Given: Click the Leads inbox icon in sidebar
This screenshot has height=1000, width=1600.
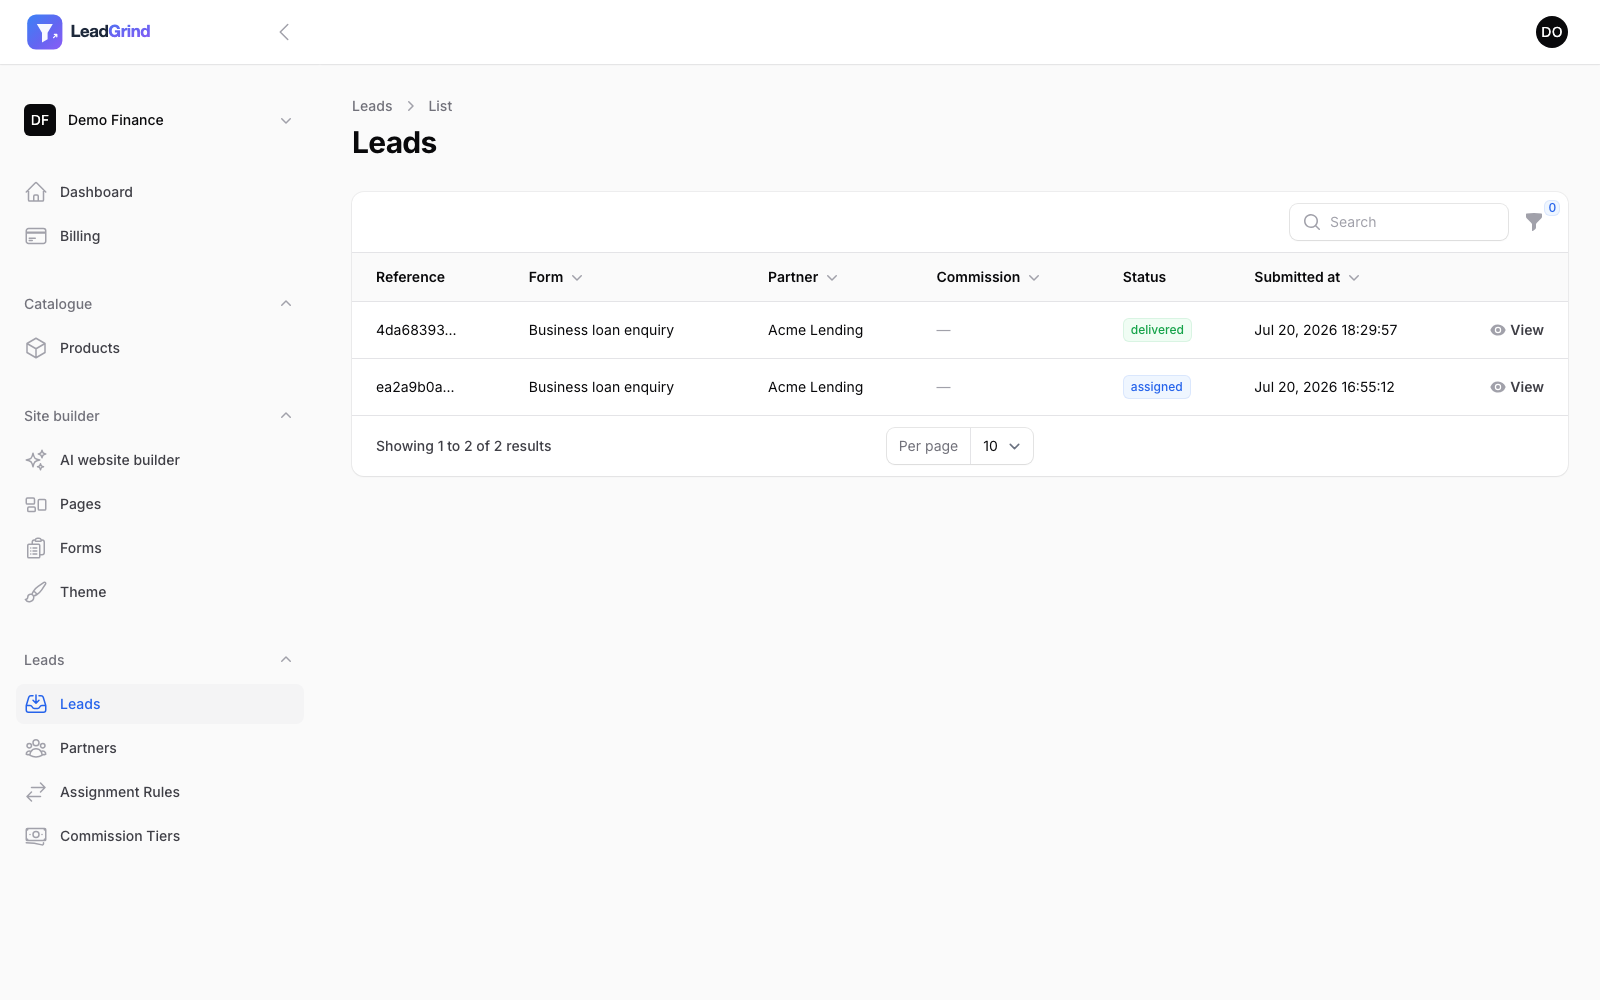Looking at the screenshot, I should click(36, 704).
